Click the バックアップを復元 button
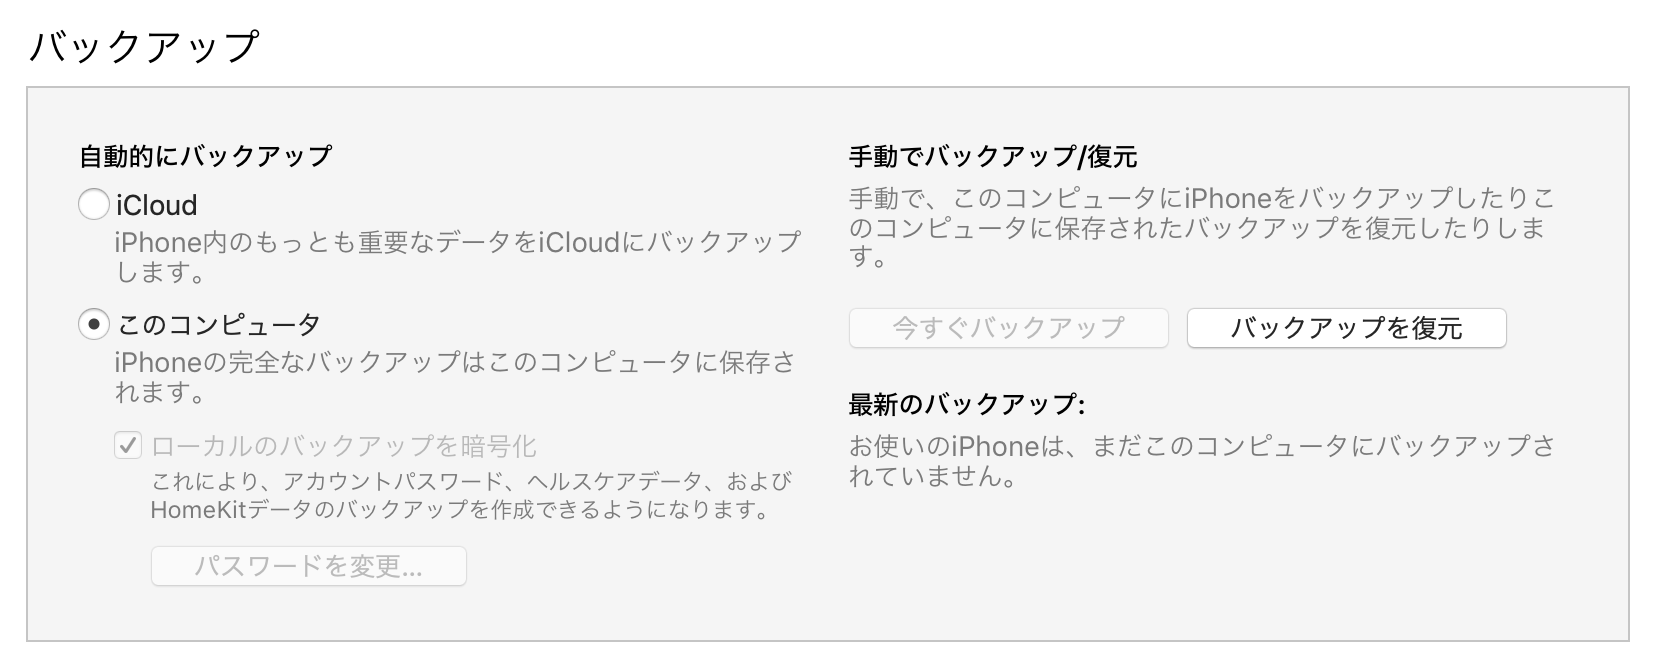 [1346, 328]
